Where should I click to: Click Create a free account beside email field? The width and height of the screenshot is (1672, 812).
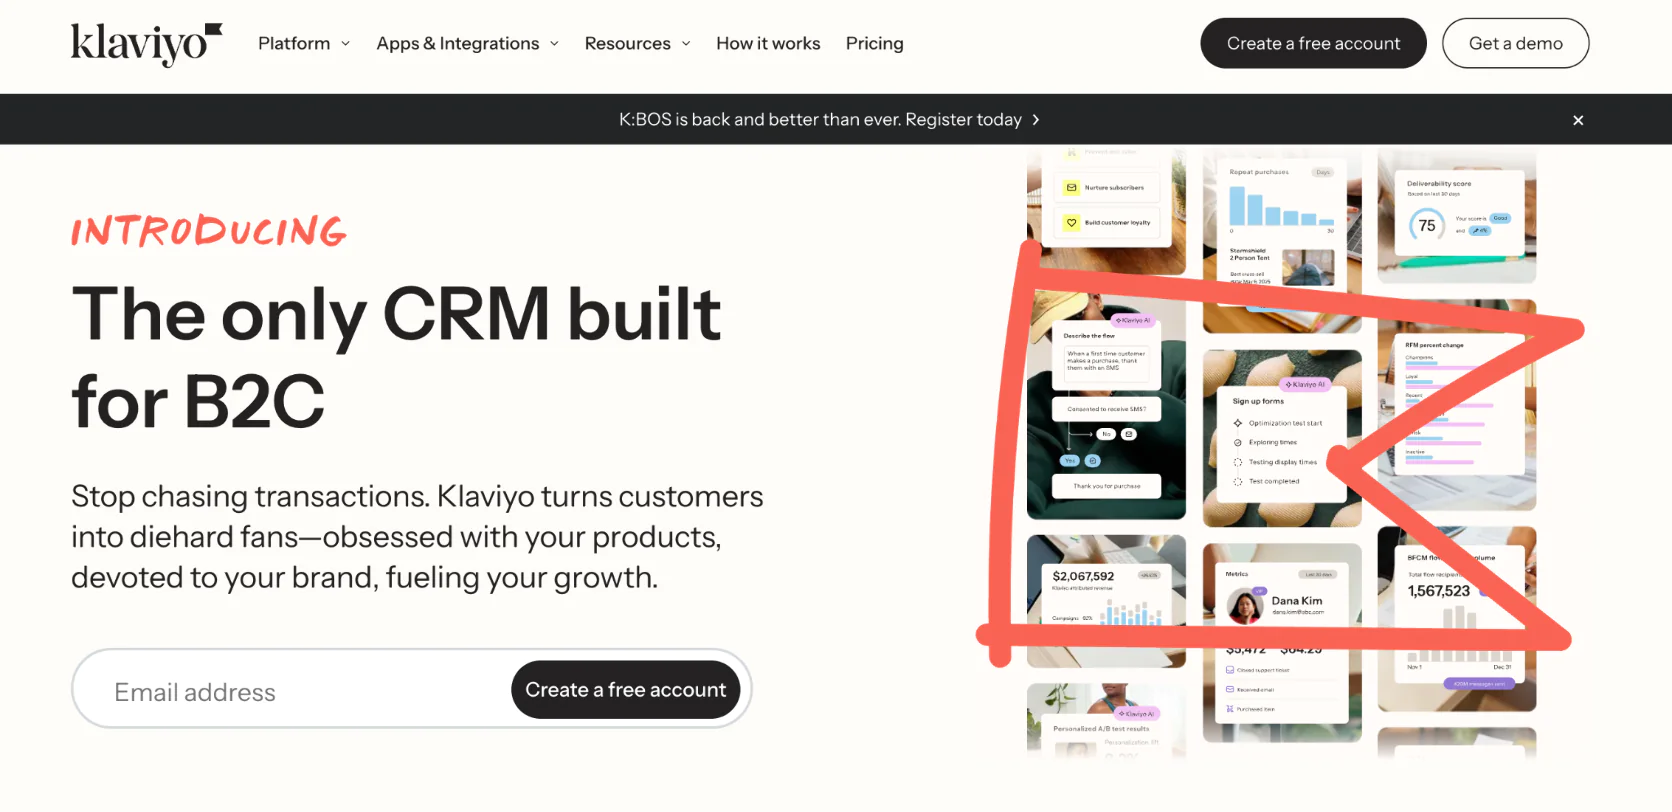click(x=626, y=690)
